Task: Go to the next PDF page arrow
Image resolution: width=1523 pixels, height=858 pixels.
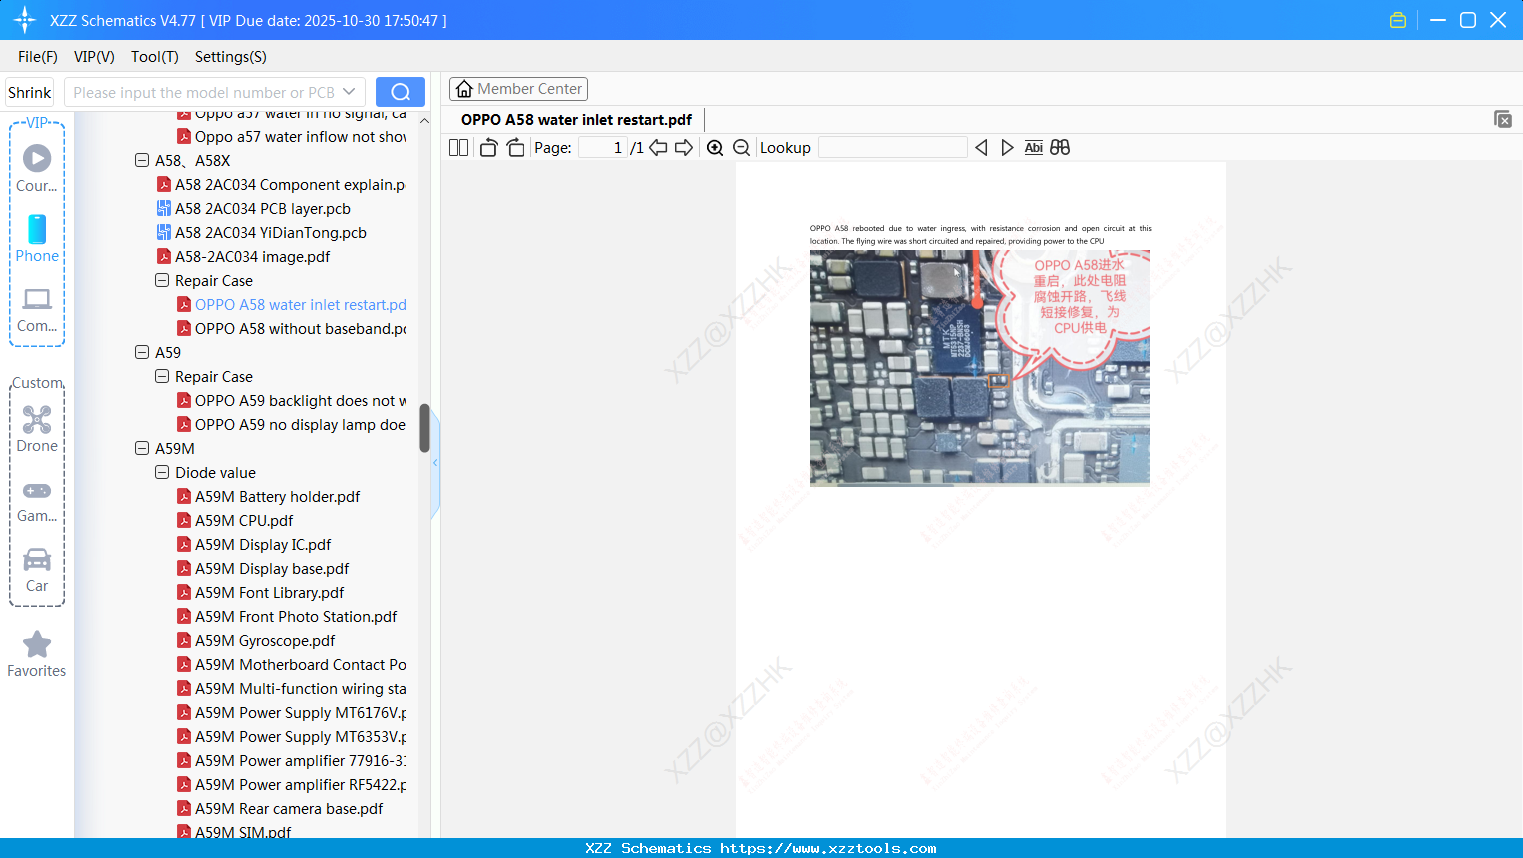Action: point(684,147)
